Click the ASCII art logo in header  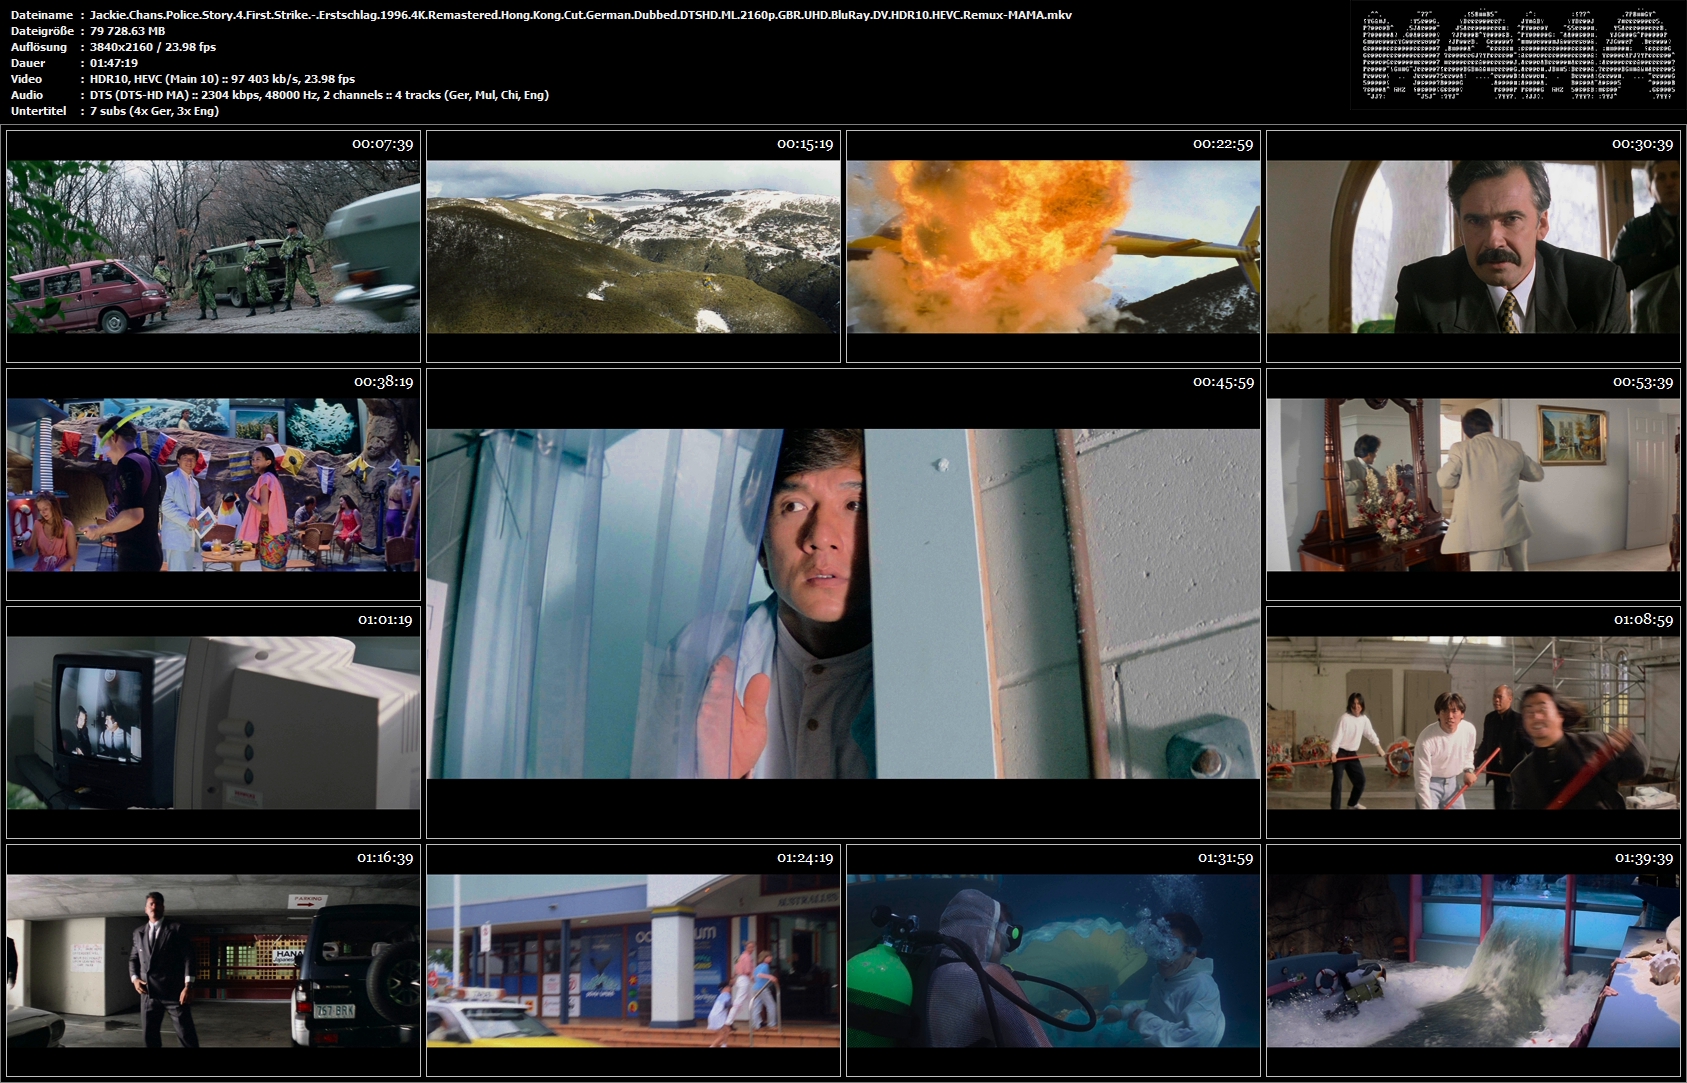[x=1517, y=55]
